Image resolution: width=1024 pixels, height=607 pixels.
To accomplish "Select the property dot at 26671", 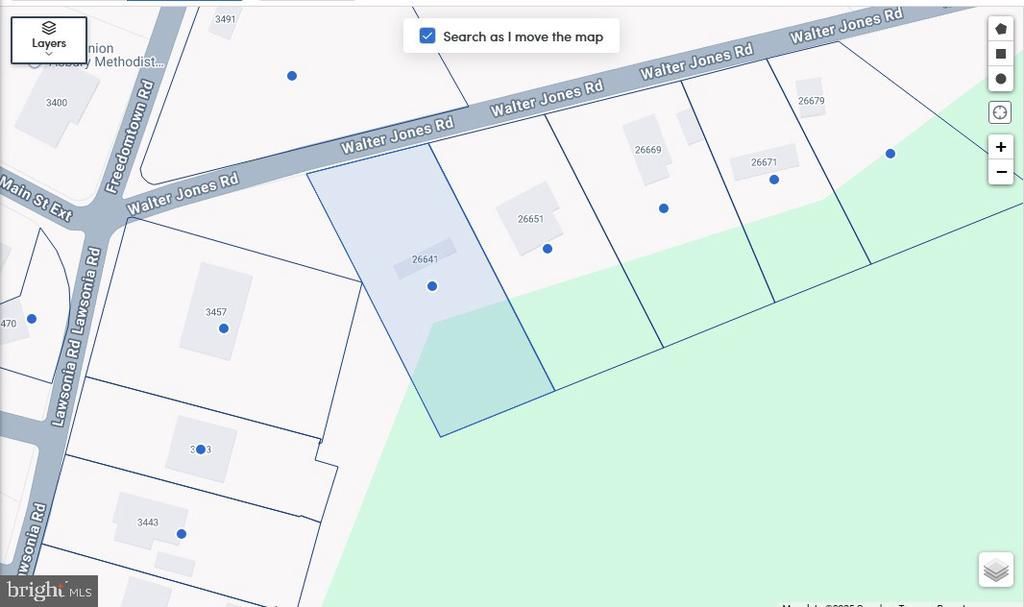I will coord(774,180).
